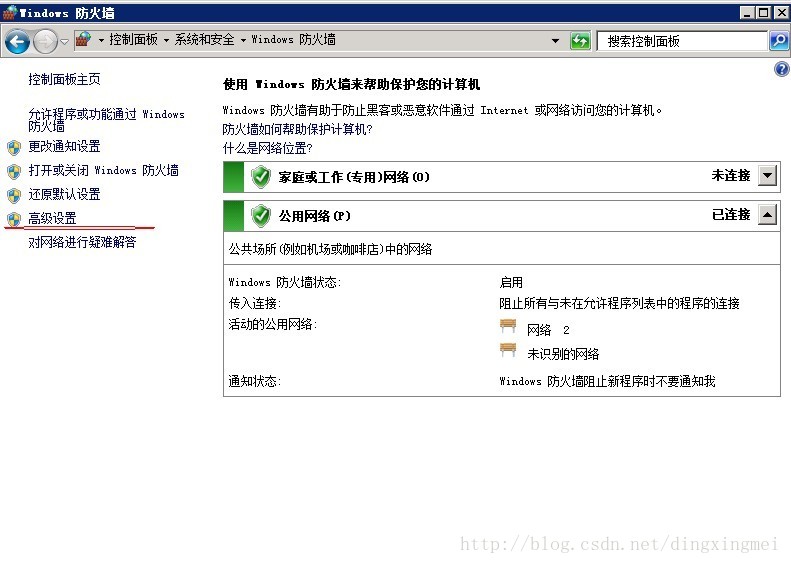Image resolution: width=791 pixels, height=564 pixels.
Task: Expand the 家庭或工作 network section arrow
Action: point(768,176)
